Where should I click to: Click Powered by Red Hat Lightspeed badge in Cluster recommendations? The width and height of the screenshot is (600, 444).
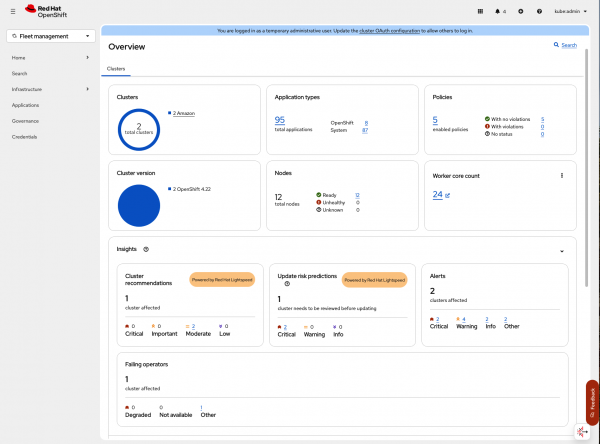222,280
